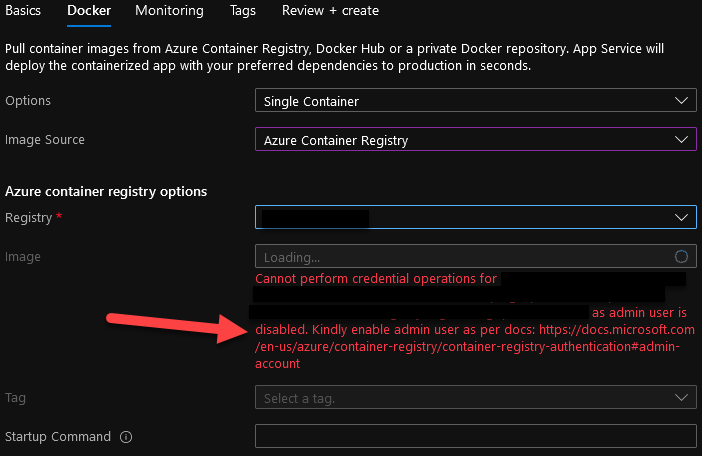Open the Options dropdown showing Single Container
This screenshot has width=702, height=456.
click(x=475, y=101)
